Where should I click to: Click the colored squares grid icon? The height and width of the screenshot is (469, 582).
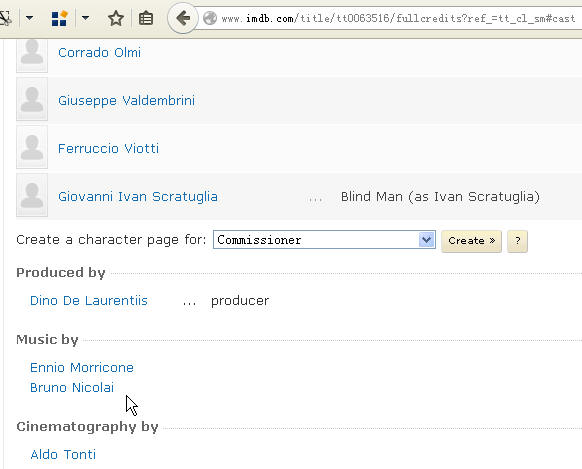pyautogui.click(x=59, y=18)
